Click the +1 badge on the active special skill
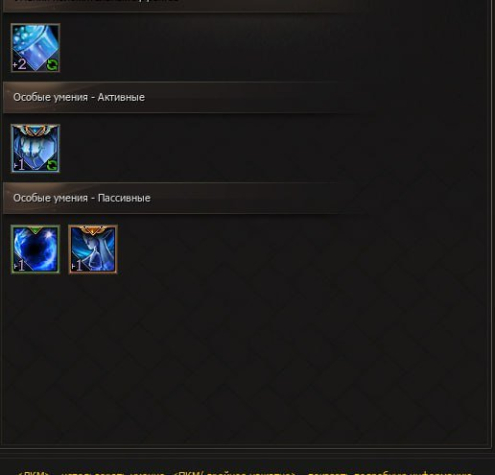This screenshot has height=475, width=495. (19, 165)
